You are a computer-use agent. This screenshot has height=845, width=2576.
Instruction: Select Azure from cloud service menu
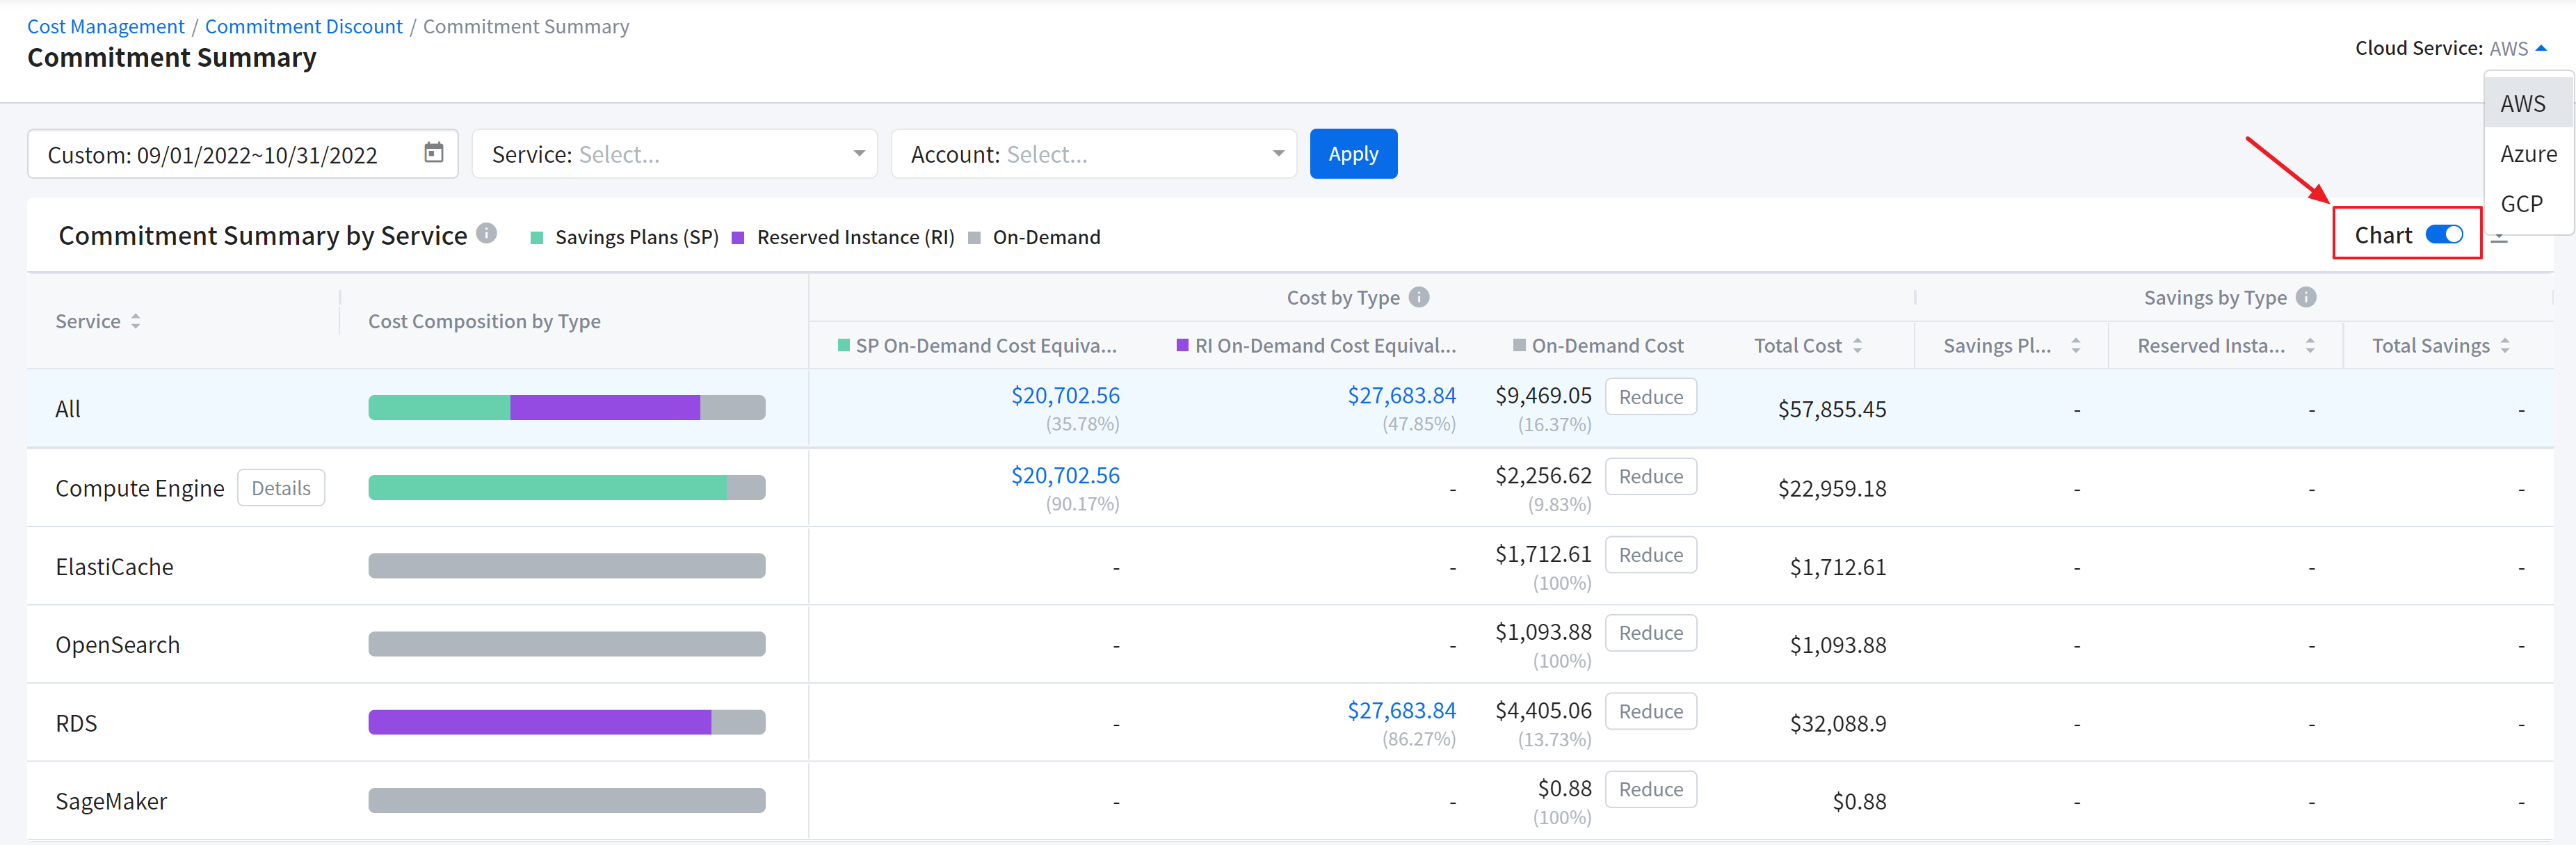pos(2527,154)
